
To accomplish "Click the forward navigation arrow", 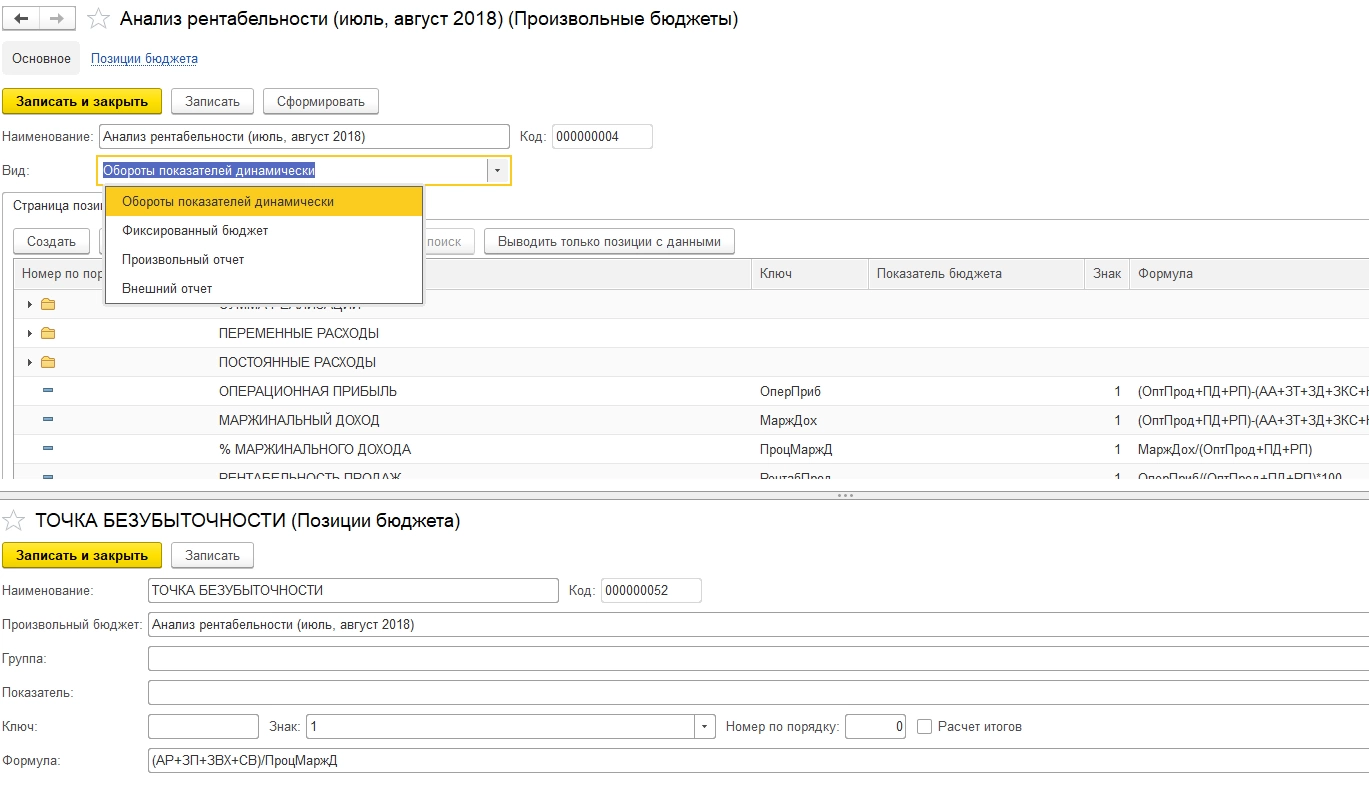I will point(57,19).
